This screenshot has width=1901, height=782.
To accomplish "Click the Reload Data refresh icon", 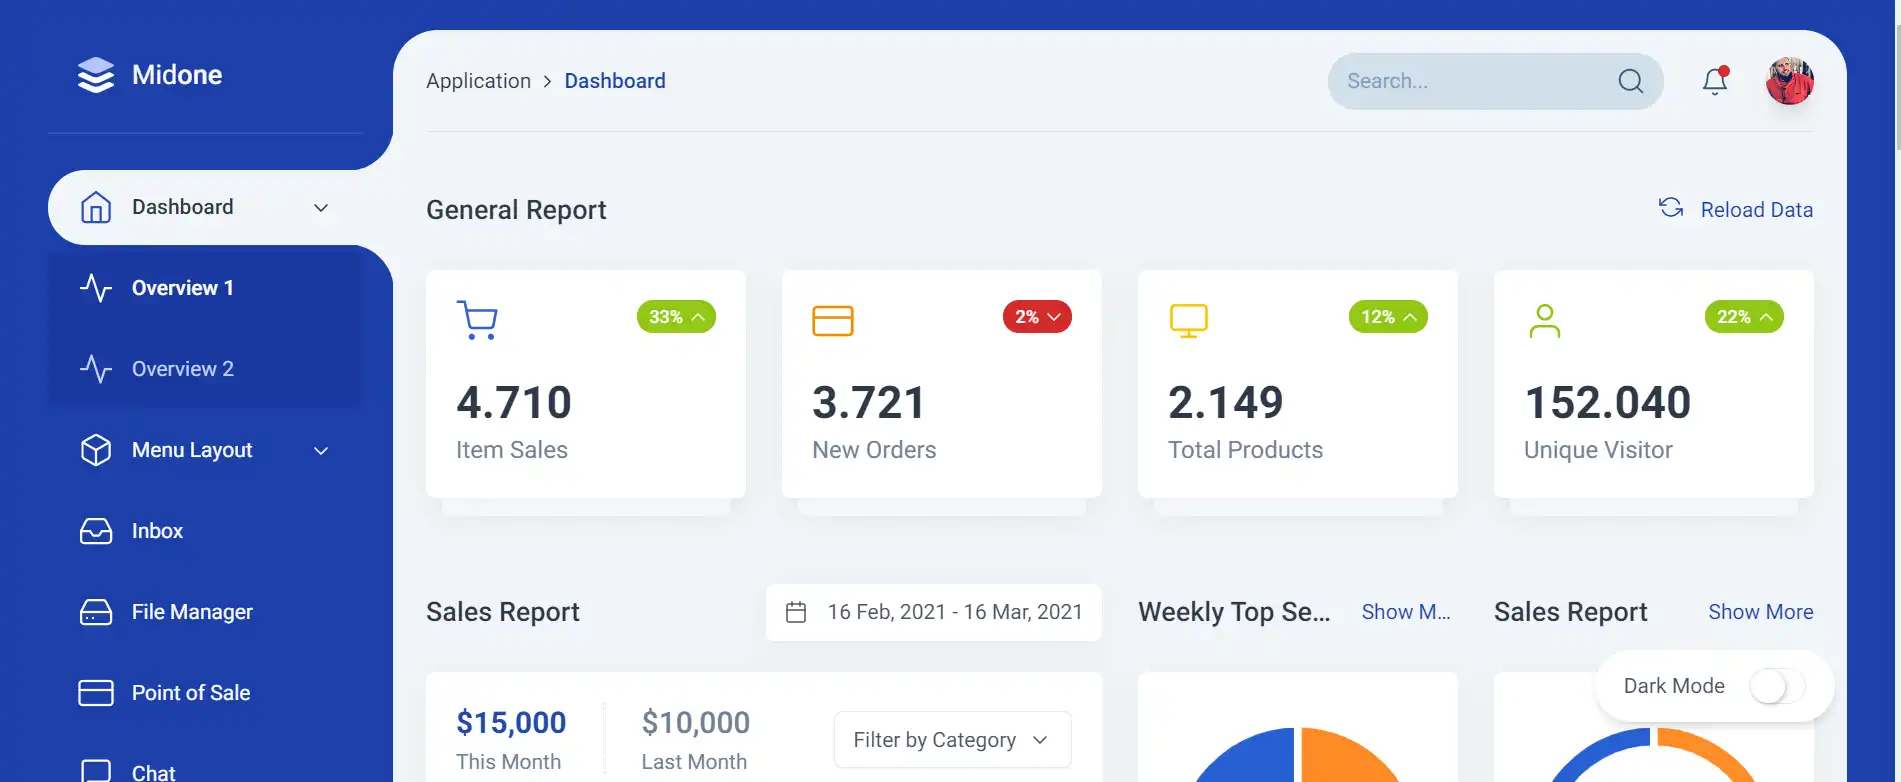I will 1671,208.
